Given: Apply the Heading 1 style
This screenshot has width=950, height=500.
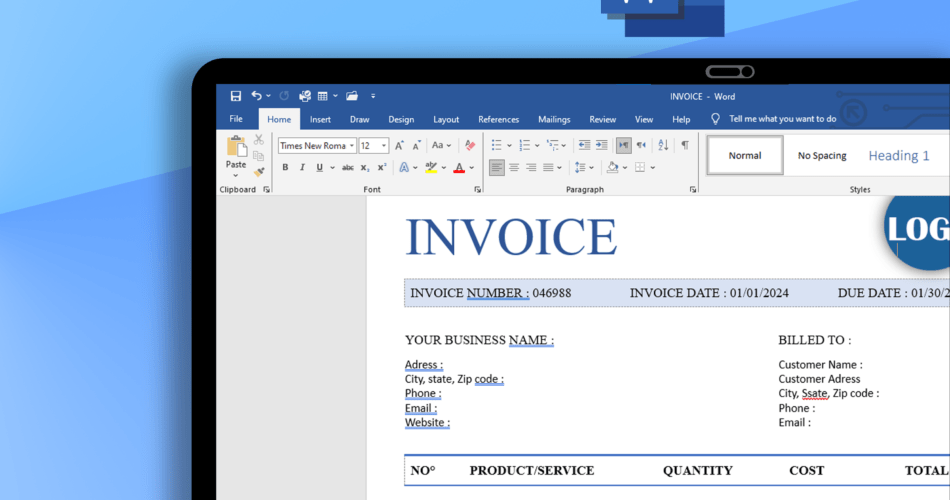Looking at the screenshot, I should click(x=899, y=156).
